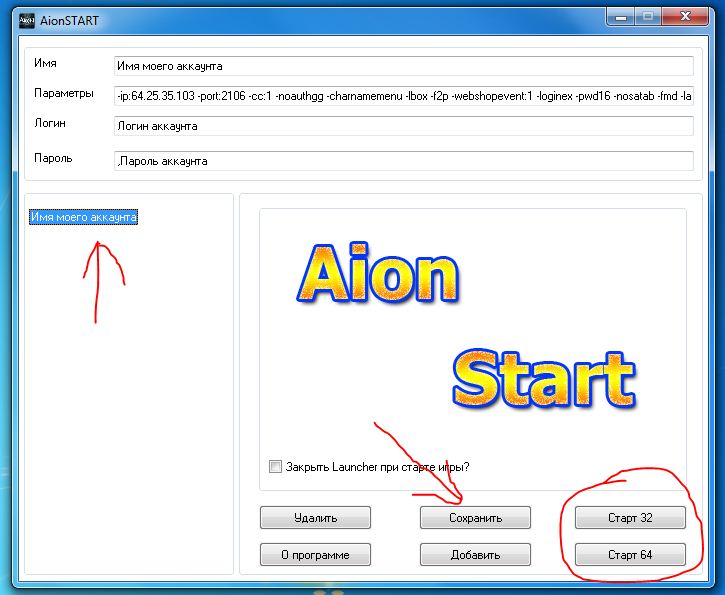
Task: Focus the Логин input field
Action: coord(404,126)
